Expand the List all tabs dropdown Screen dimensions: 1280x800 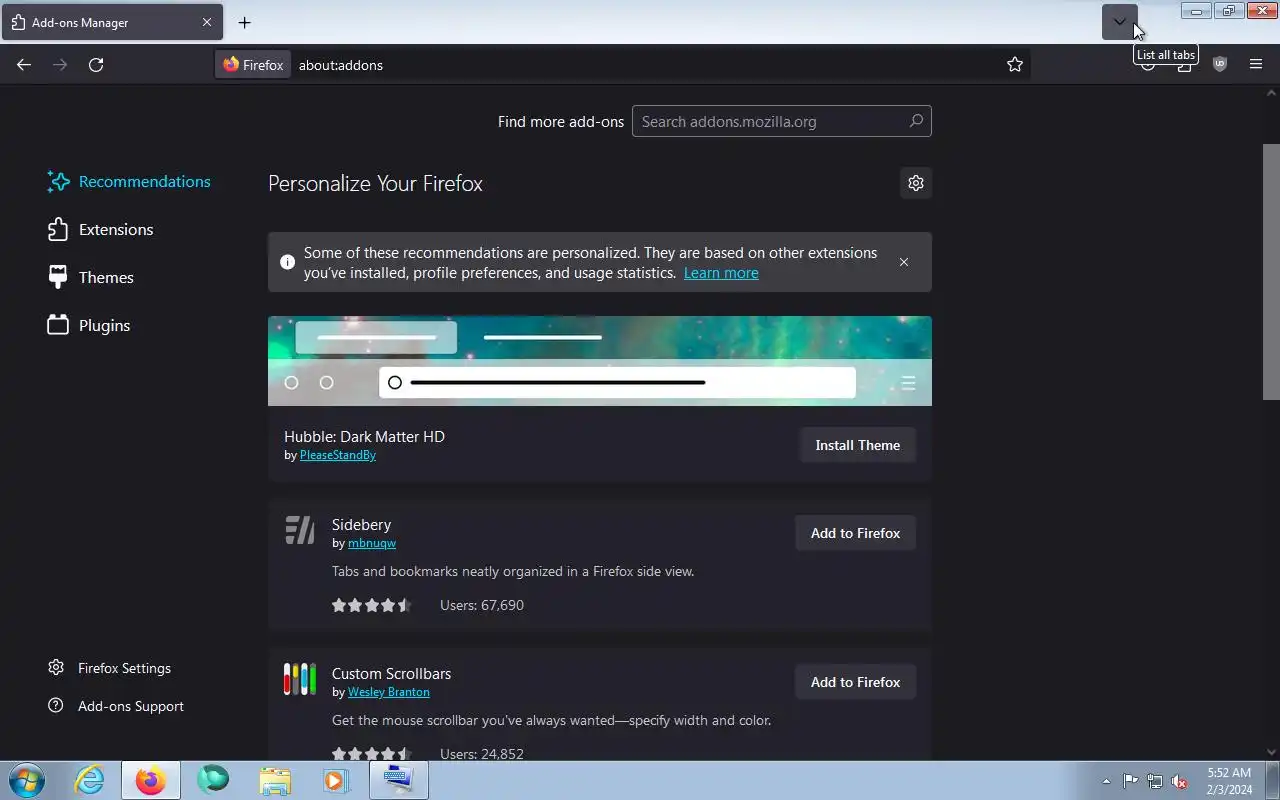(1120, 22)
